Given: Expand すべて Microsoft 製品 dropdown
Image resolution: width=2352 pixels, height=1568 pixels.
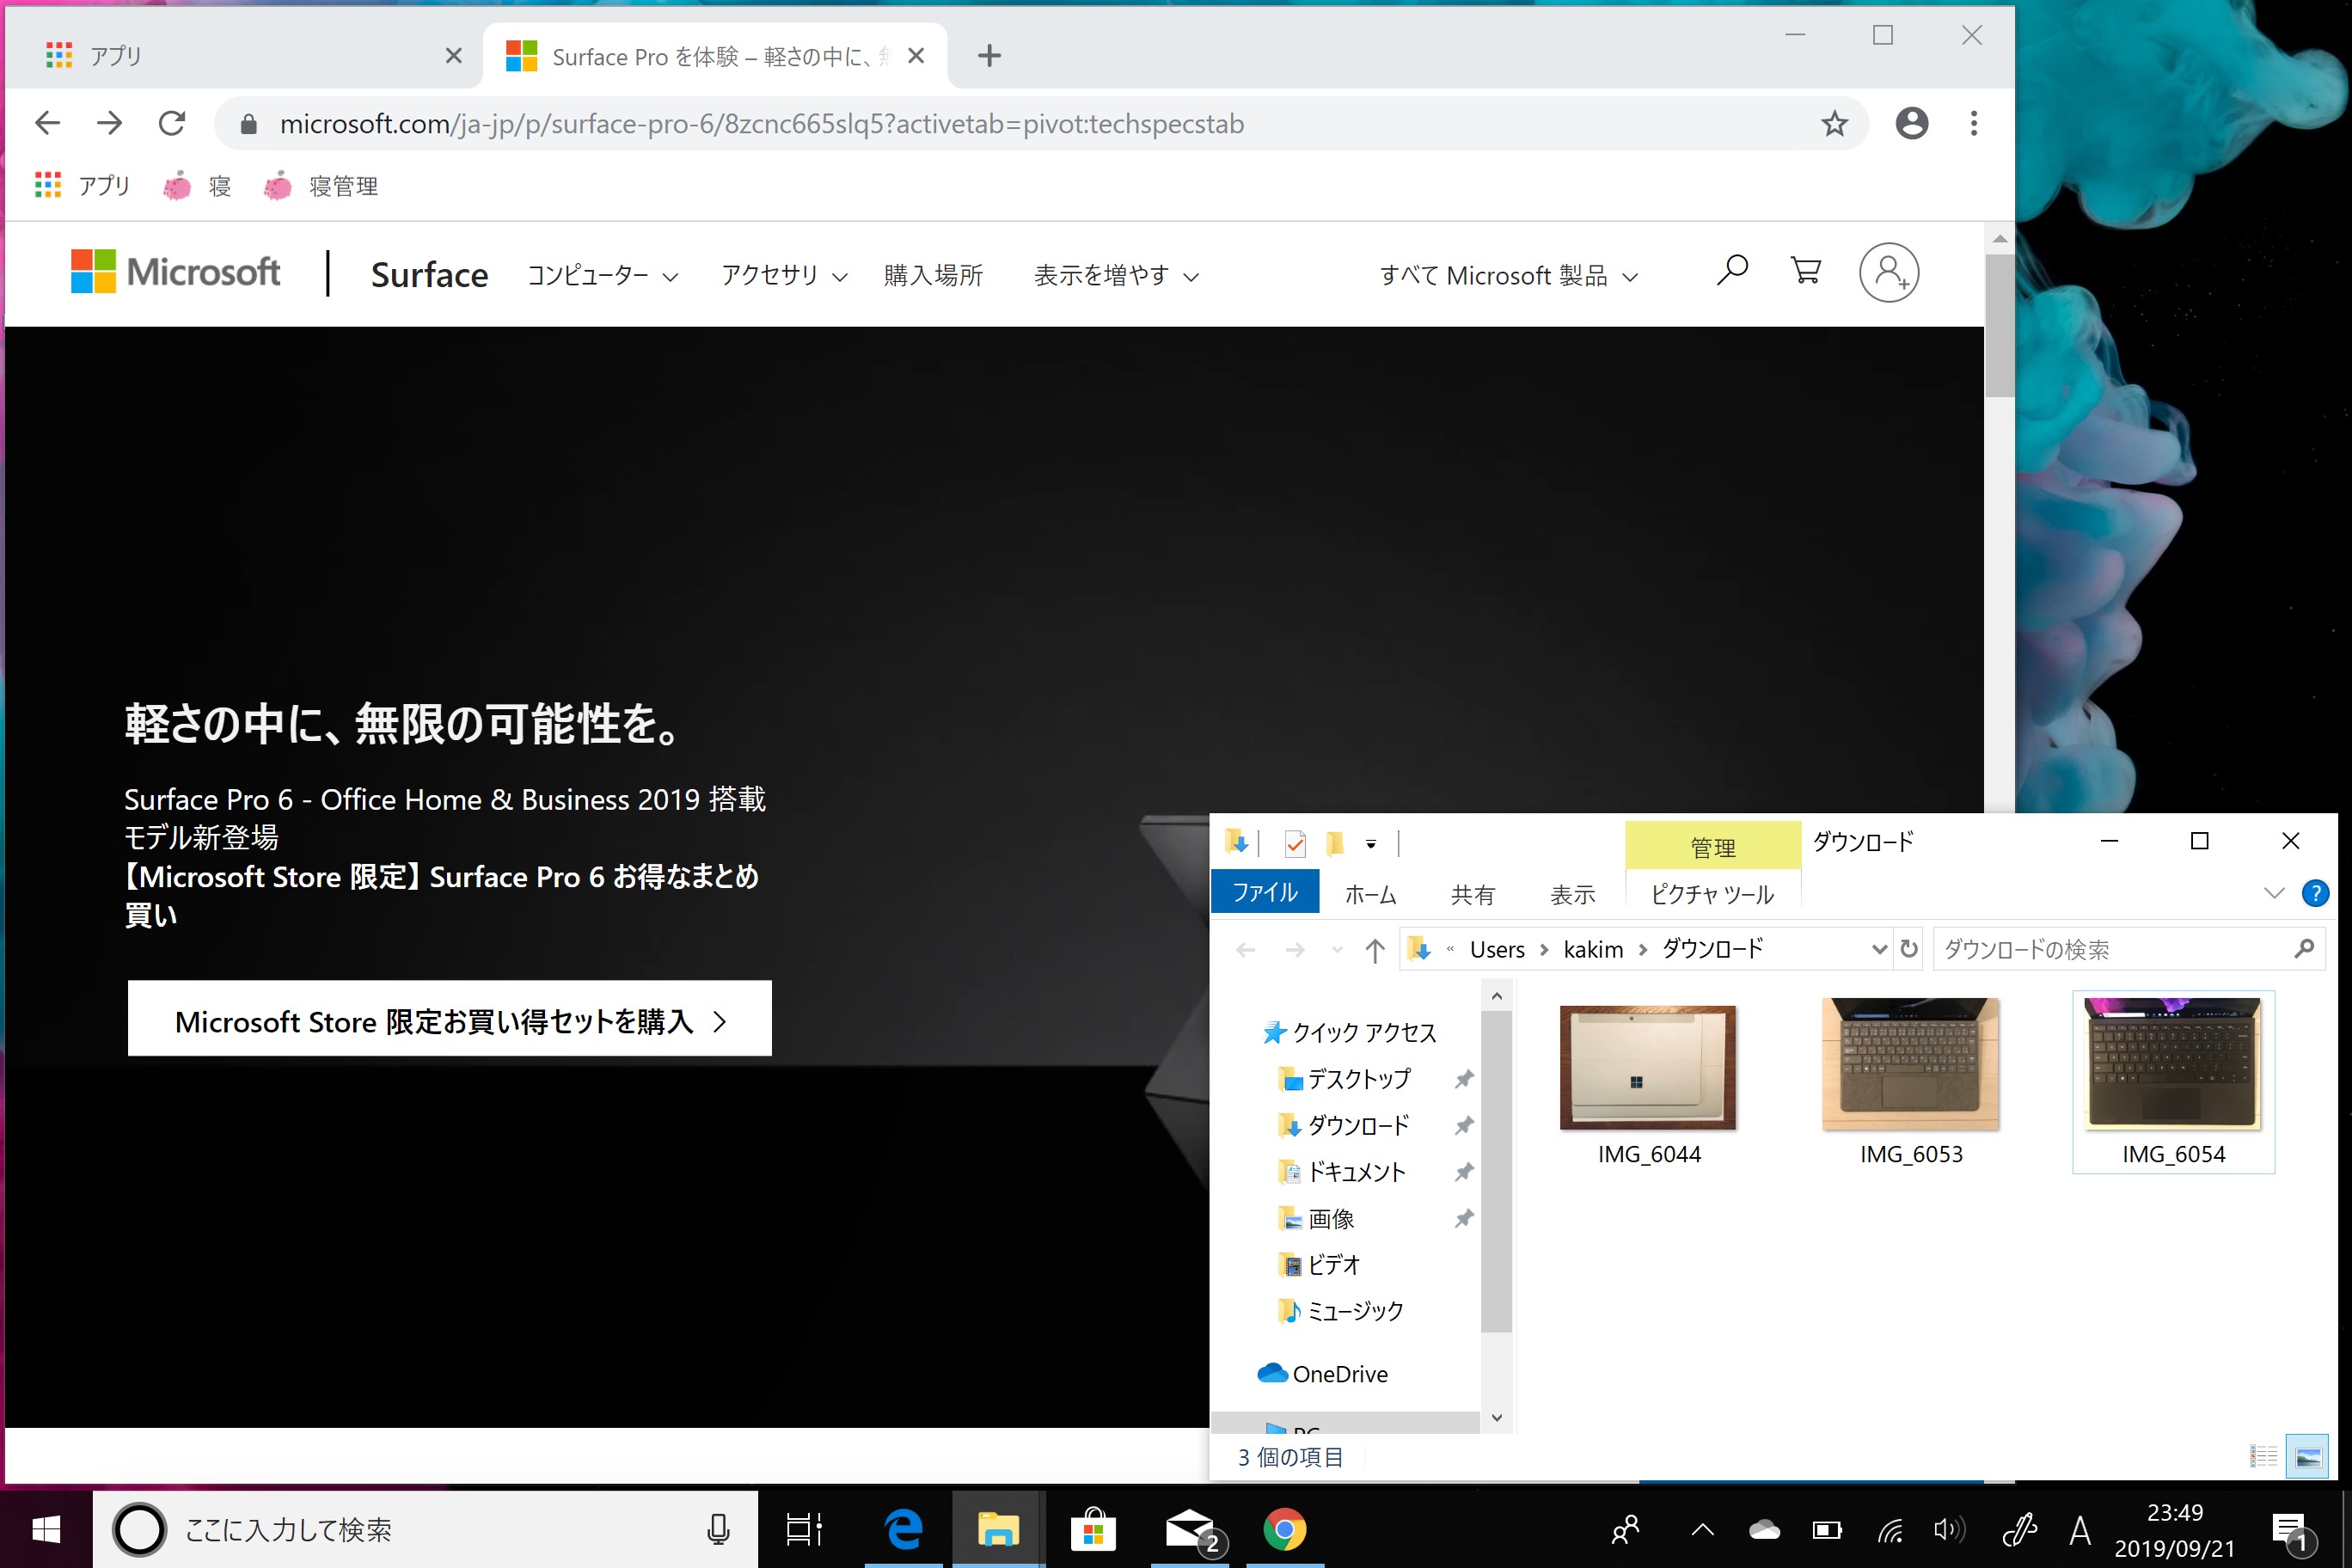Looking at the screenshot, I should coord(1509,276).
